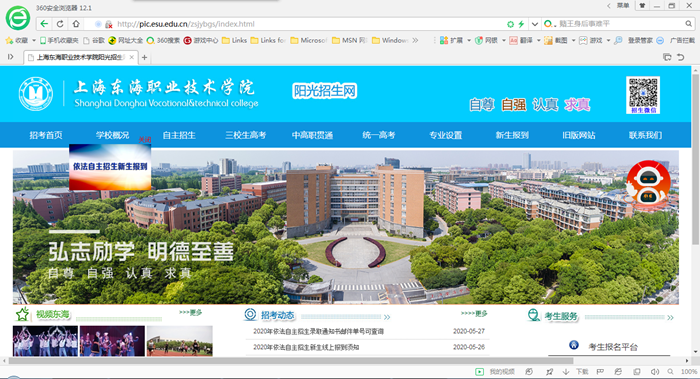Close floating ad with 关闭 link
The width and height of the screenshot is (700, 379).
coord(145,140)
